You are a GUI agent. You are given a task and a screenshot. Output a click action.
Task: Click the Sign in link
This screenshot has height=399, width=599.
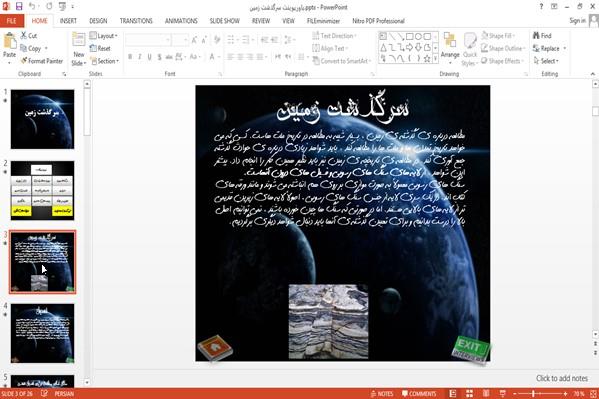(x=577, y=21)
